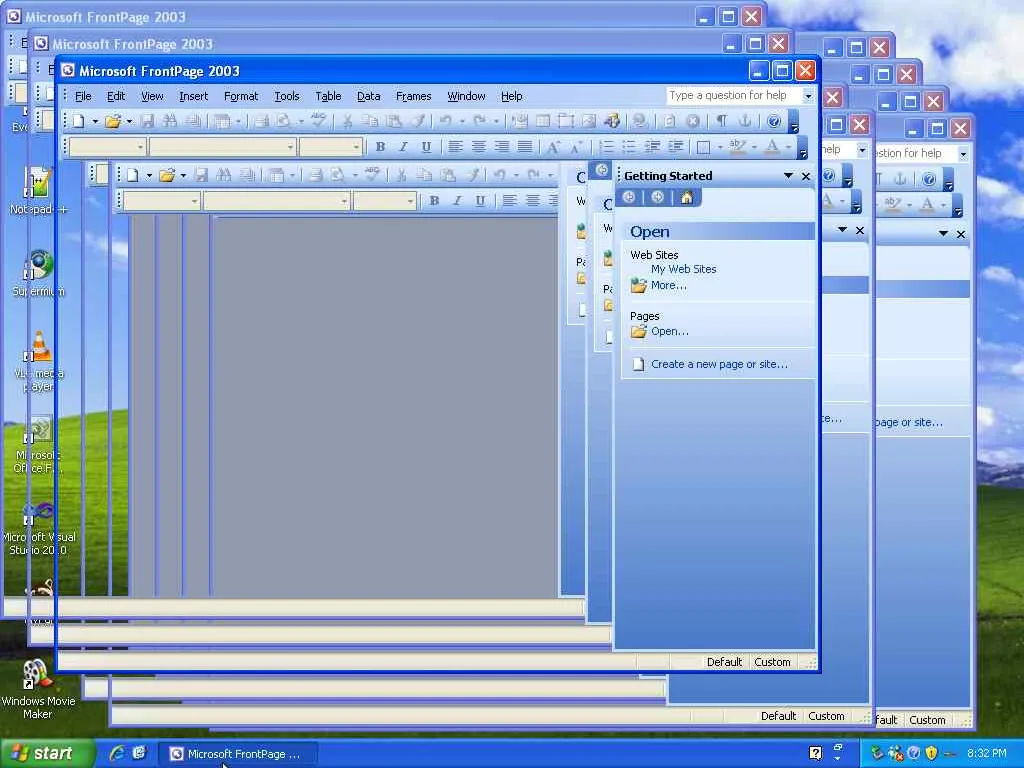Open Getting Started pane menu arrow
This screenshot has width=1024, height=768.
[x=788, y=176]
